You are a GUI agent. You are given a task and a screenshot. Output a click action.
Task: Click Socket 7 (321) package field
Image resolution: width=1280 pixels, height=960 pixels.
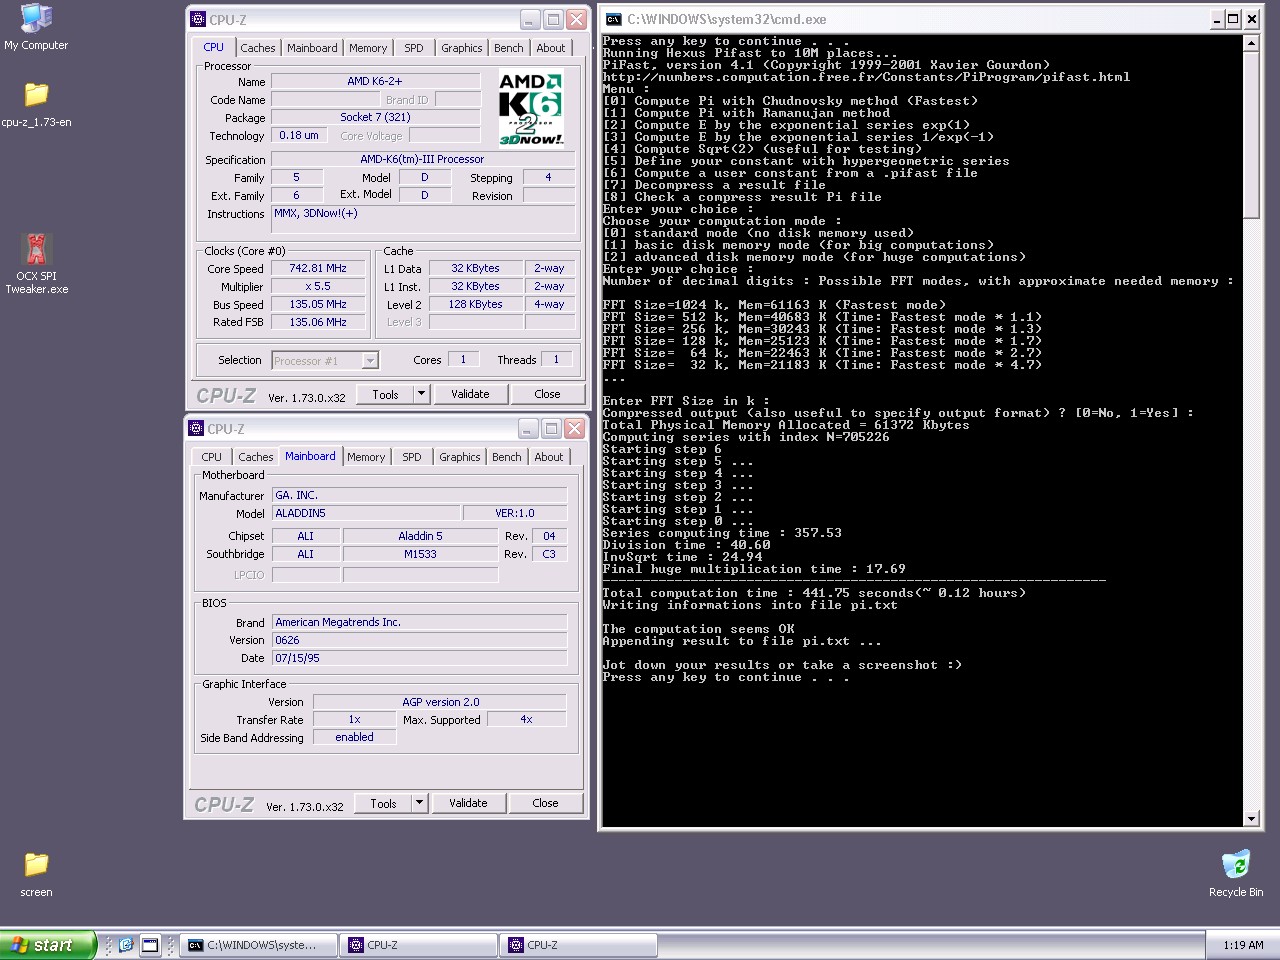pyautogui.click(x=375, y=118)
